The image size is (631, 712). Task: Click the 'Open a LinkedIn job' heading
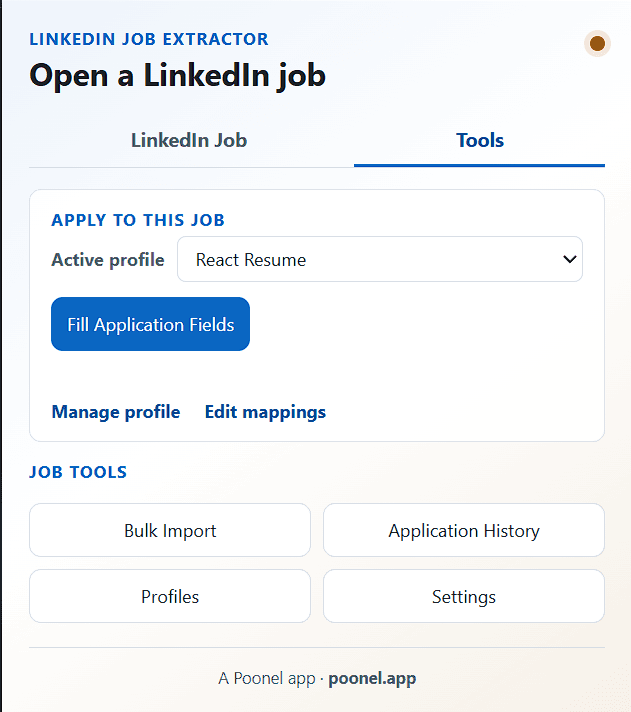[x=177, y=75]
